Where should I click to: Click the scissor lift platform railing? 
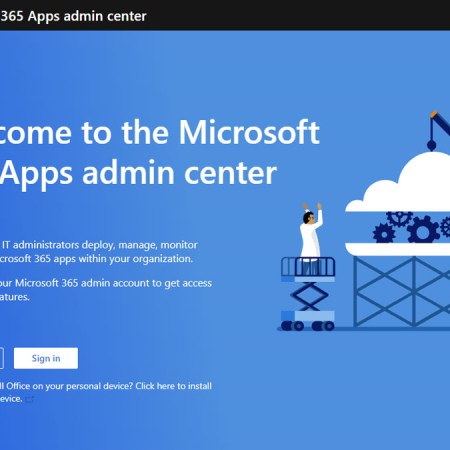(308, 267)
